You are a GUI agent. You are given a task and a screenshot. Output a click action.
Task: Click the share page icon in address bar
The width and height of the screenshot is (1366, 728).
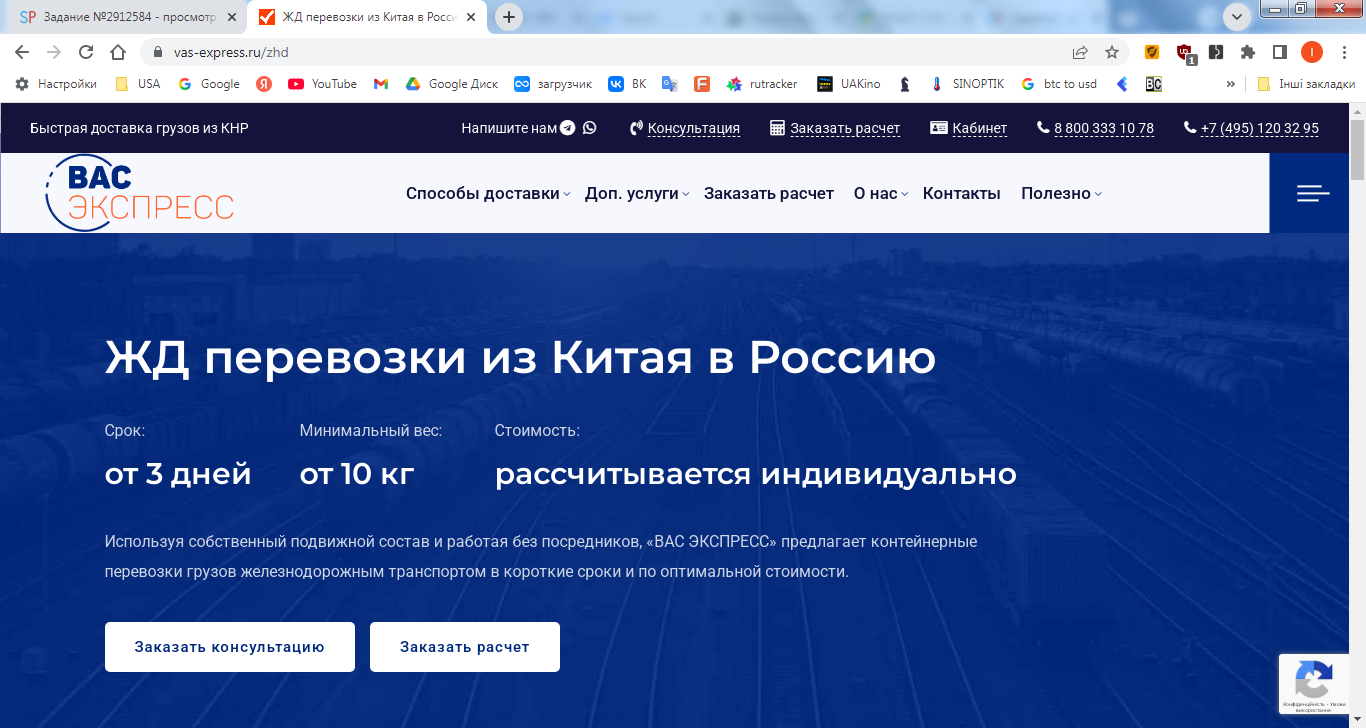coord(1080,52)
